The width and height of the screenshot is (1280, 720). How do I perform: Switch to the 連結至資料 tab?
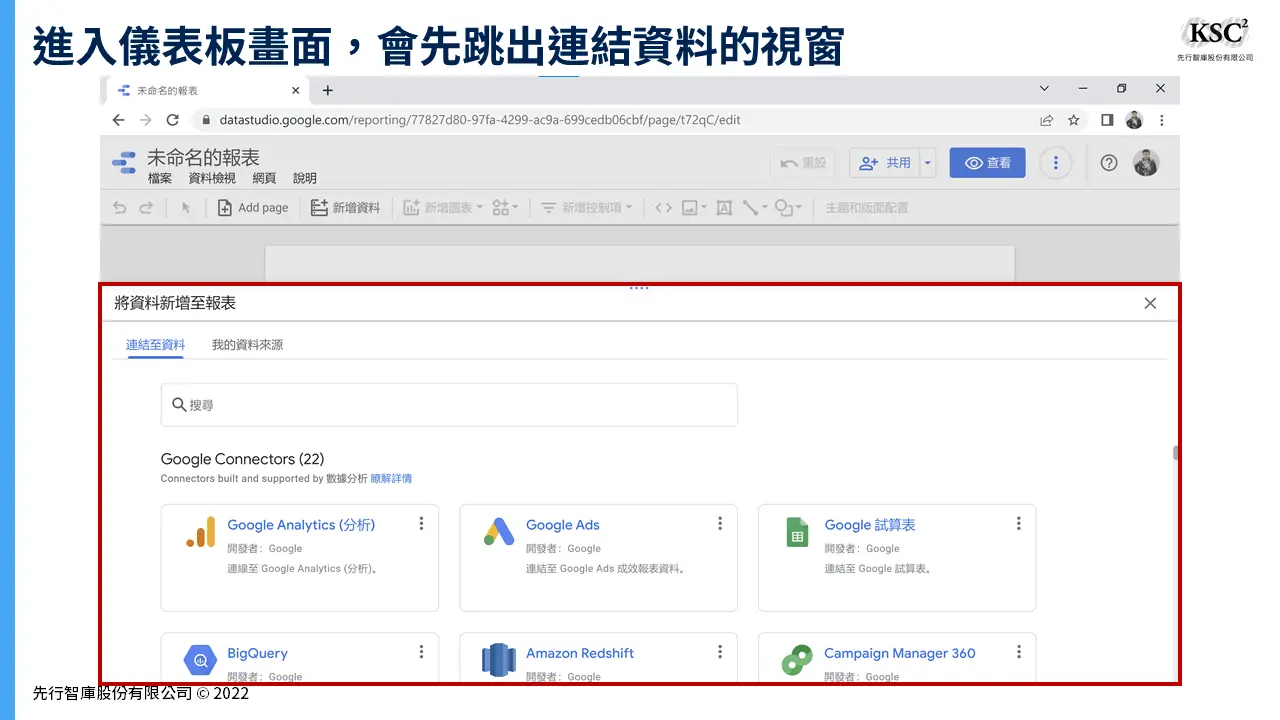pyautogui.click(x=155, y=345)
